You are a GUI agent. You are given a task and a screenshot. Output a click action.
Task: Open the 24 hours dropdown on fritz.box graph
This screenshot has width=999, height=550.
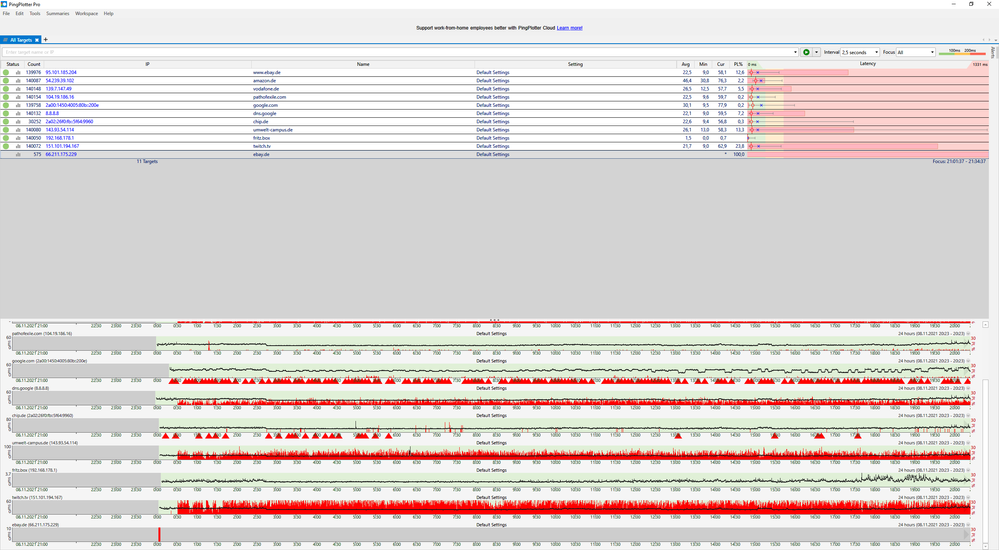[x=968, y=470]
